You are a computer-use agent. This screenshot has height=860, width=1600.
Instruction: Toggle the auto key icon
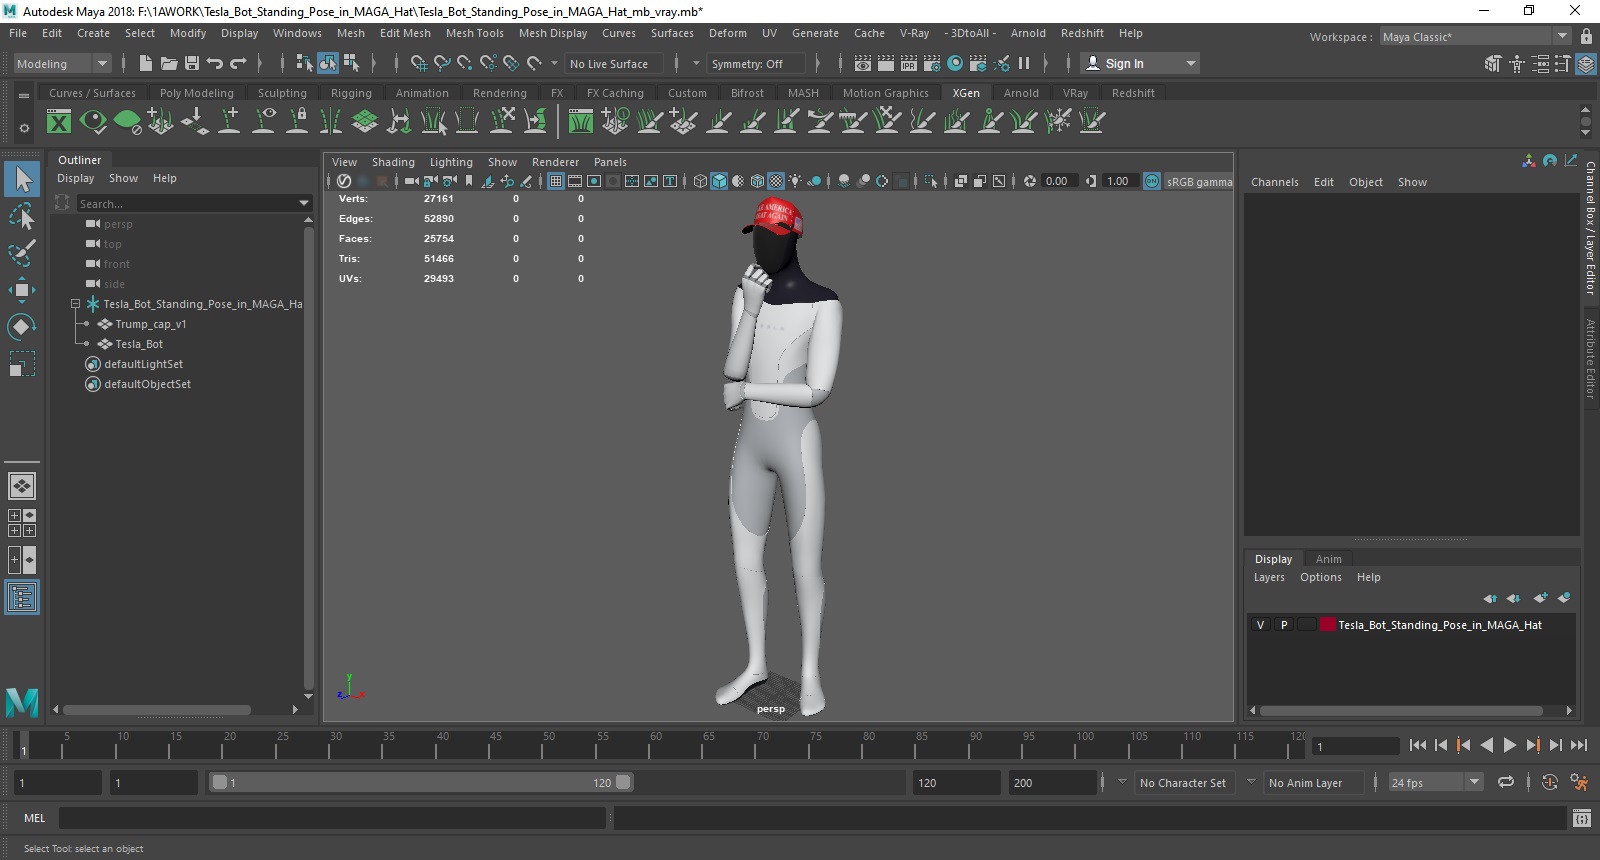coord(1549,782)
